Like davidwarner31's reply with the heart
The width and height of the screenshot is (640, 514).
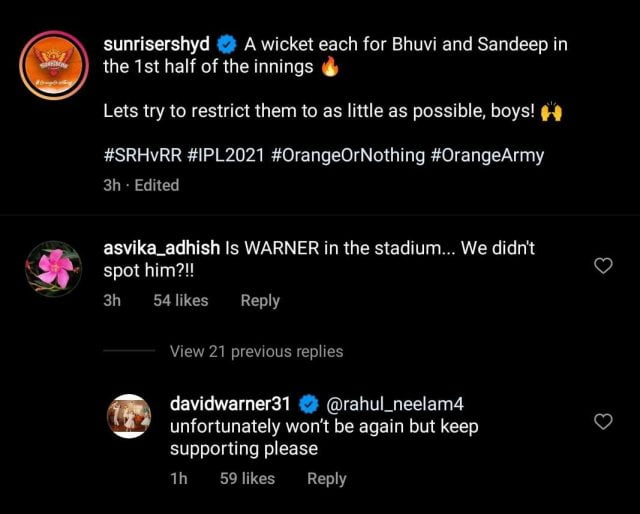[x=603, y=421]
